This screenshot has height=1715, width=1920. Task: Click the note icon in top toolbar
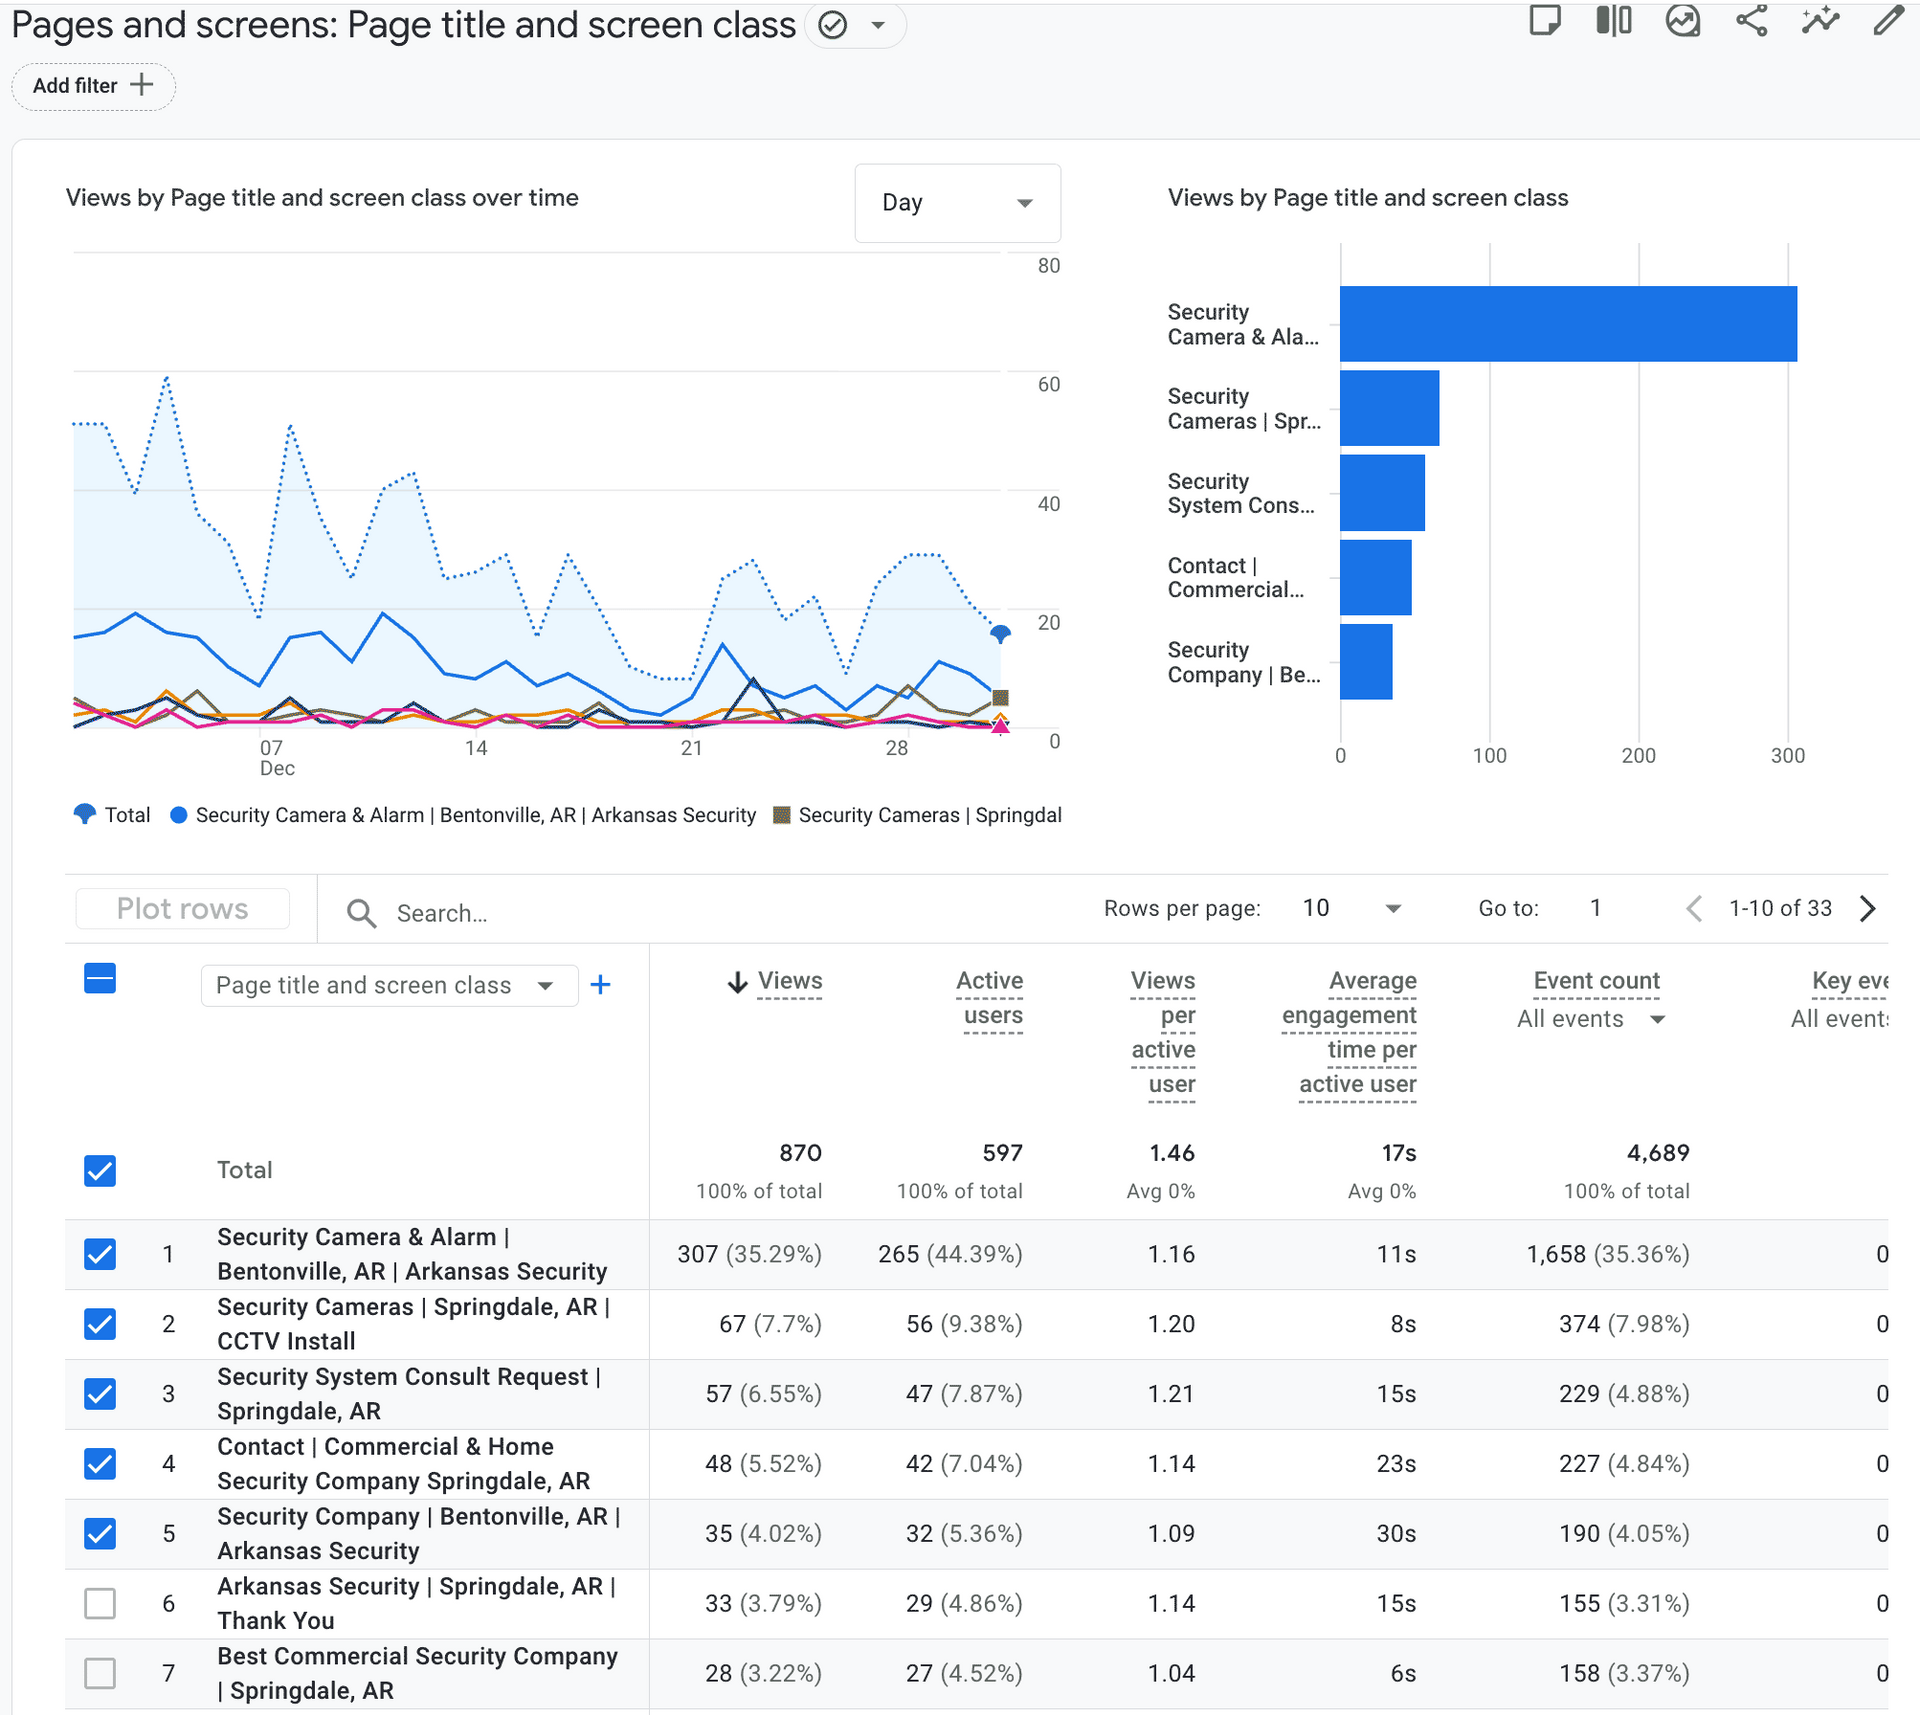(1545, 20)
